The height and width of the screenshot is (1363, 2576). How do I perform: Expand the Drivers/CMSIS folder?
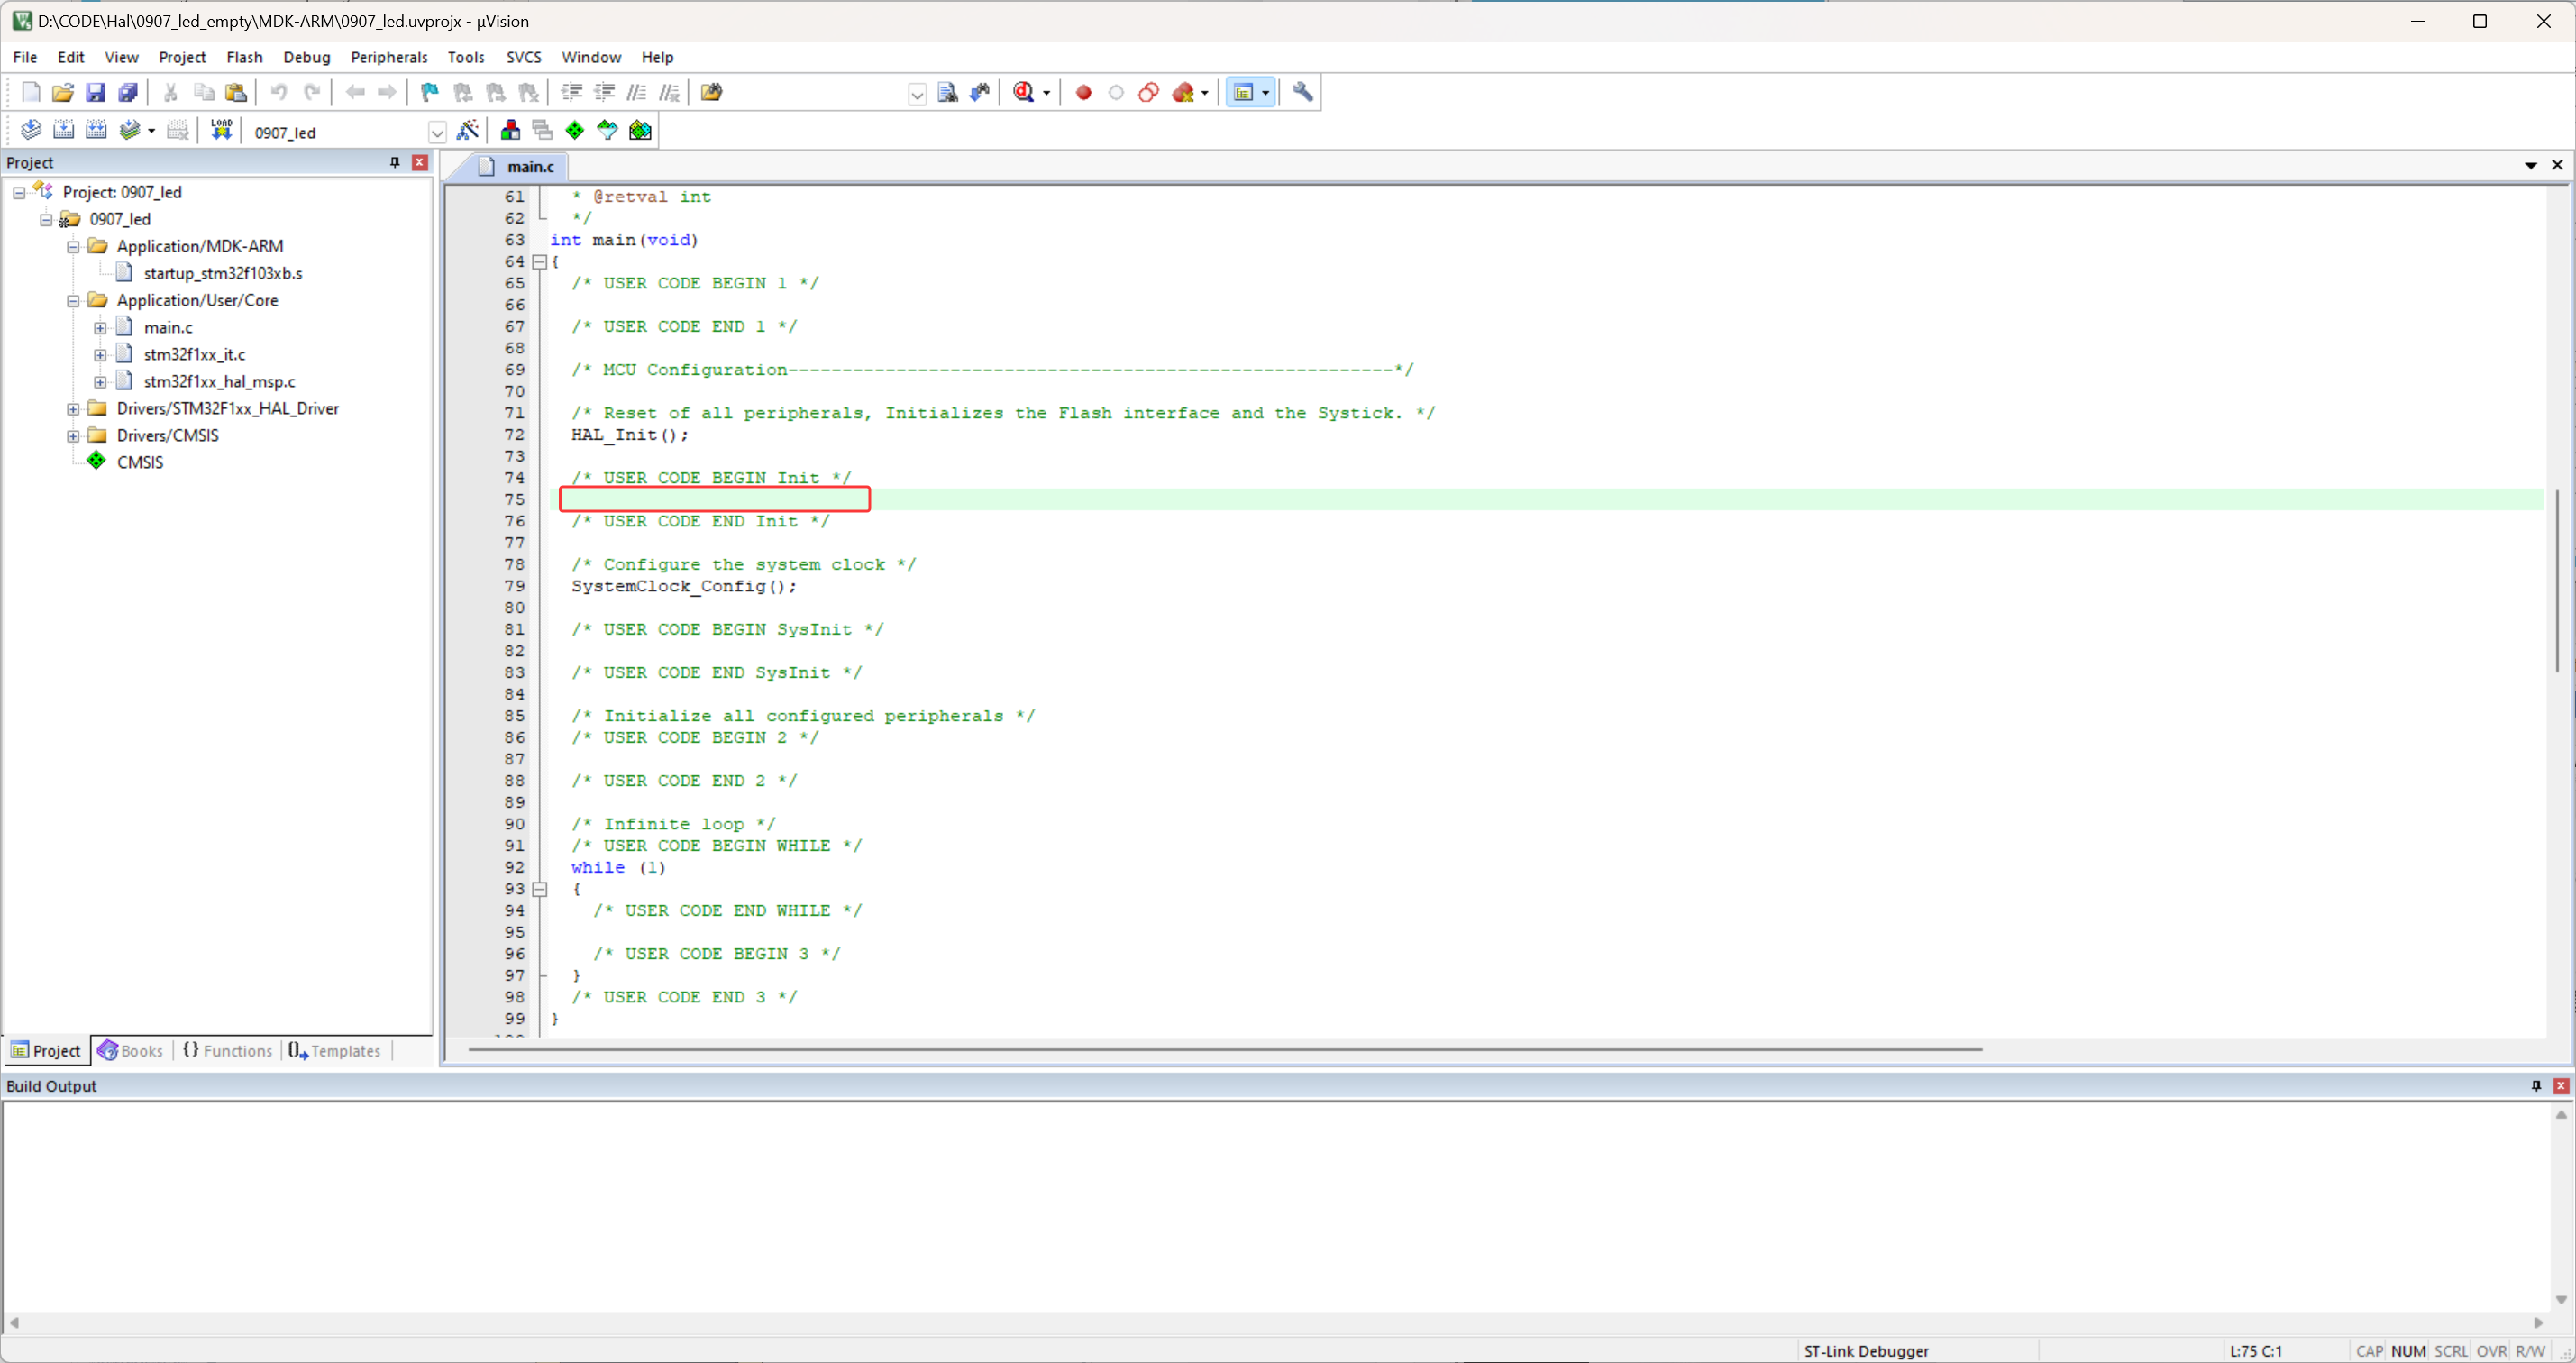tap(73, 435)
